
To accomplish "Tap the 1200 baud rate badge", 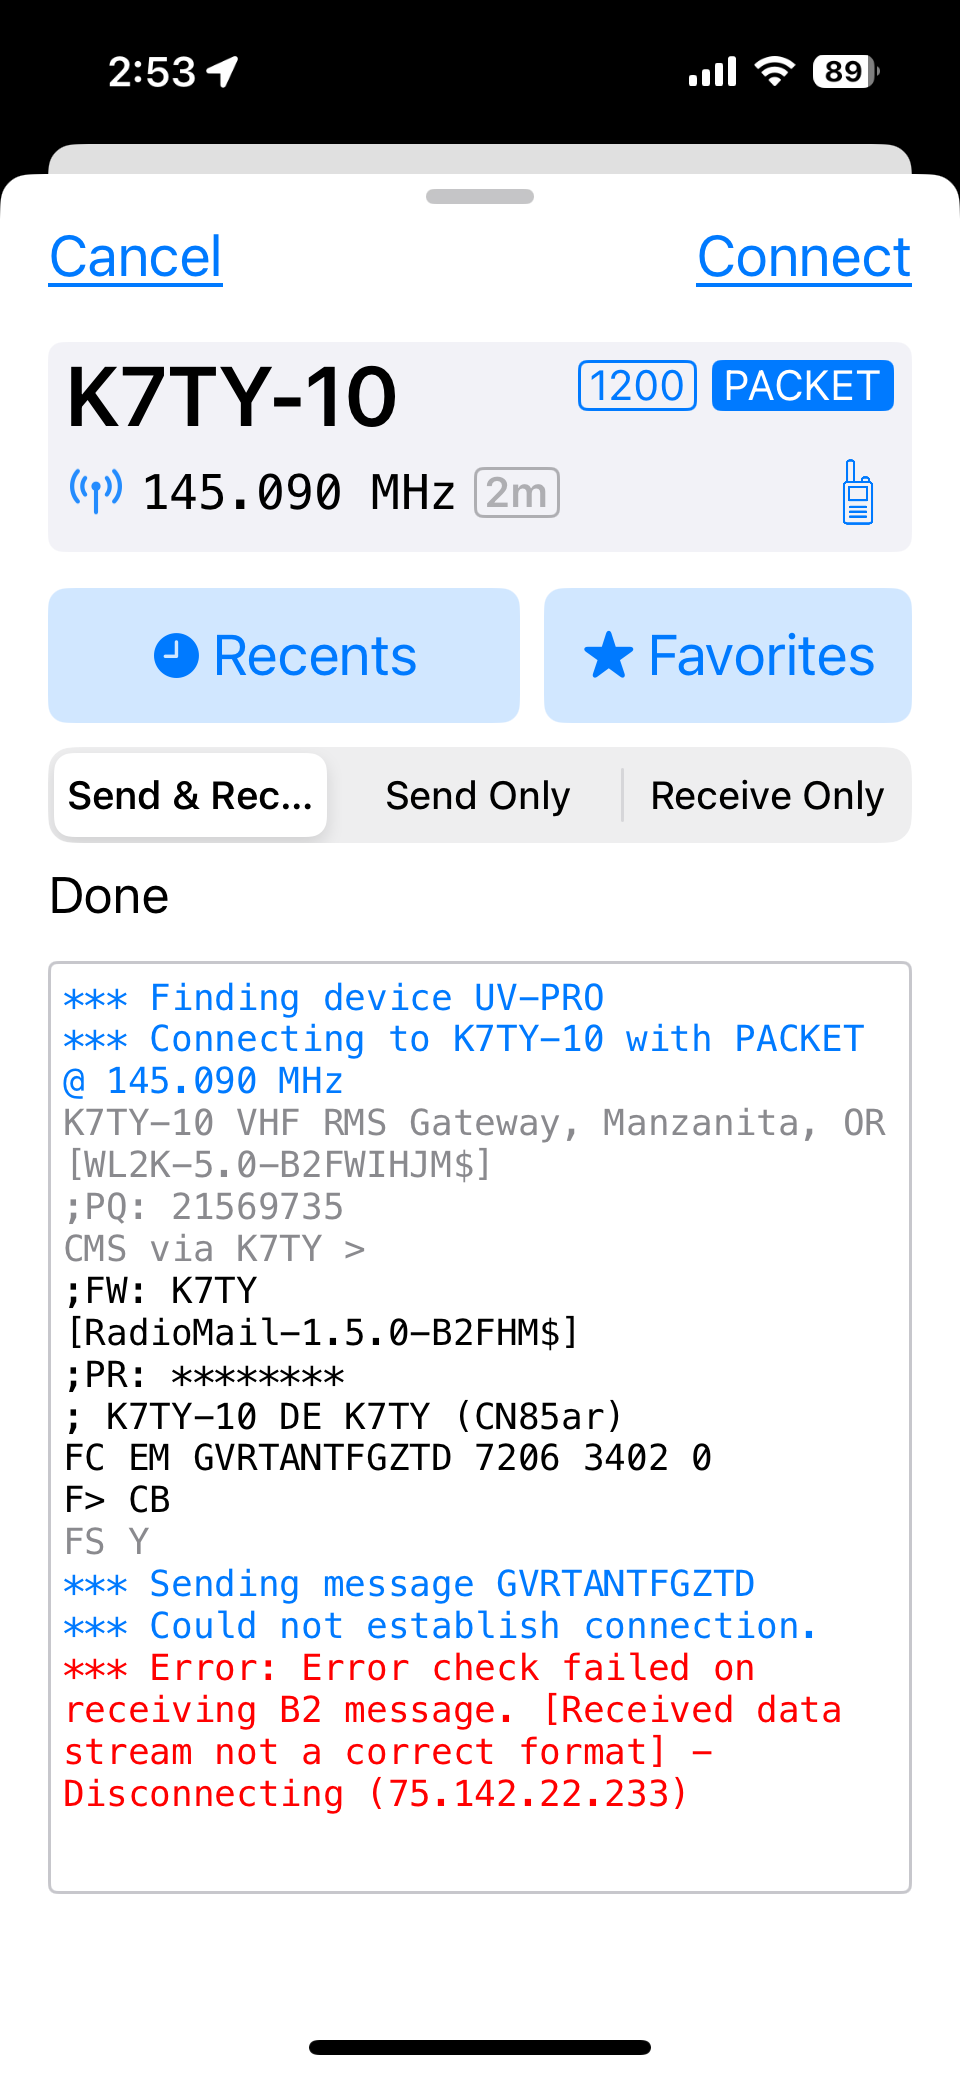I will pos(637,385).
